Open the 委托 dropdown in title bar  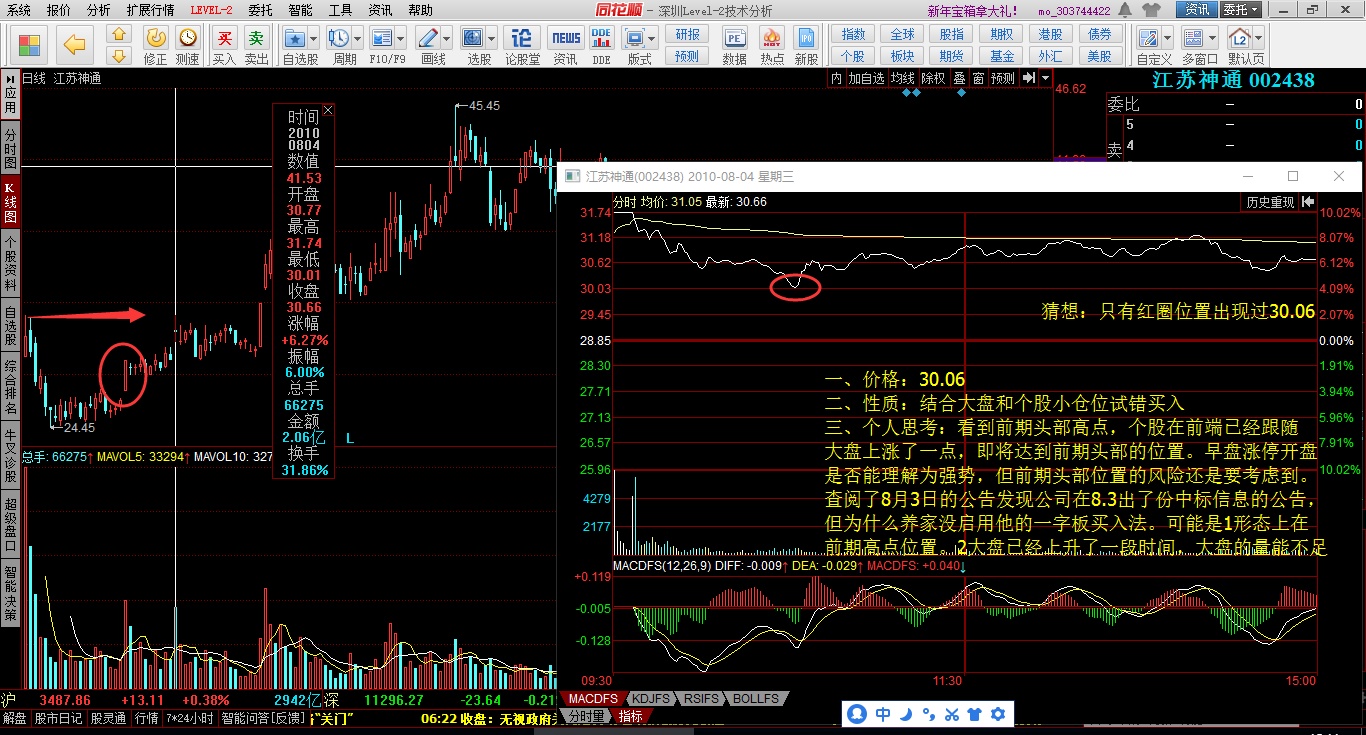[1241, 10]
